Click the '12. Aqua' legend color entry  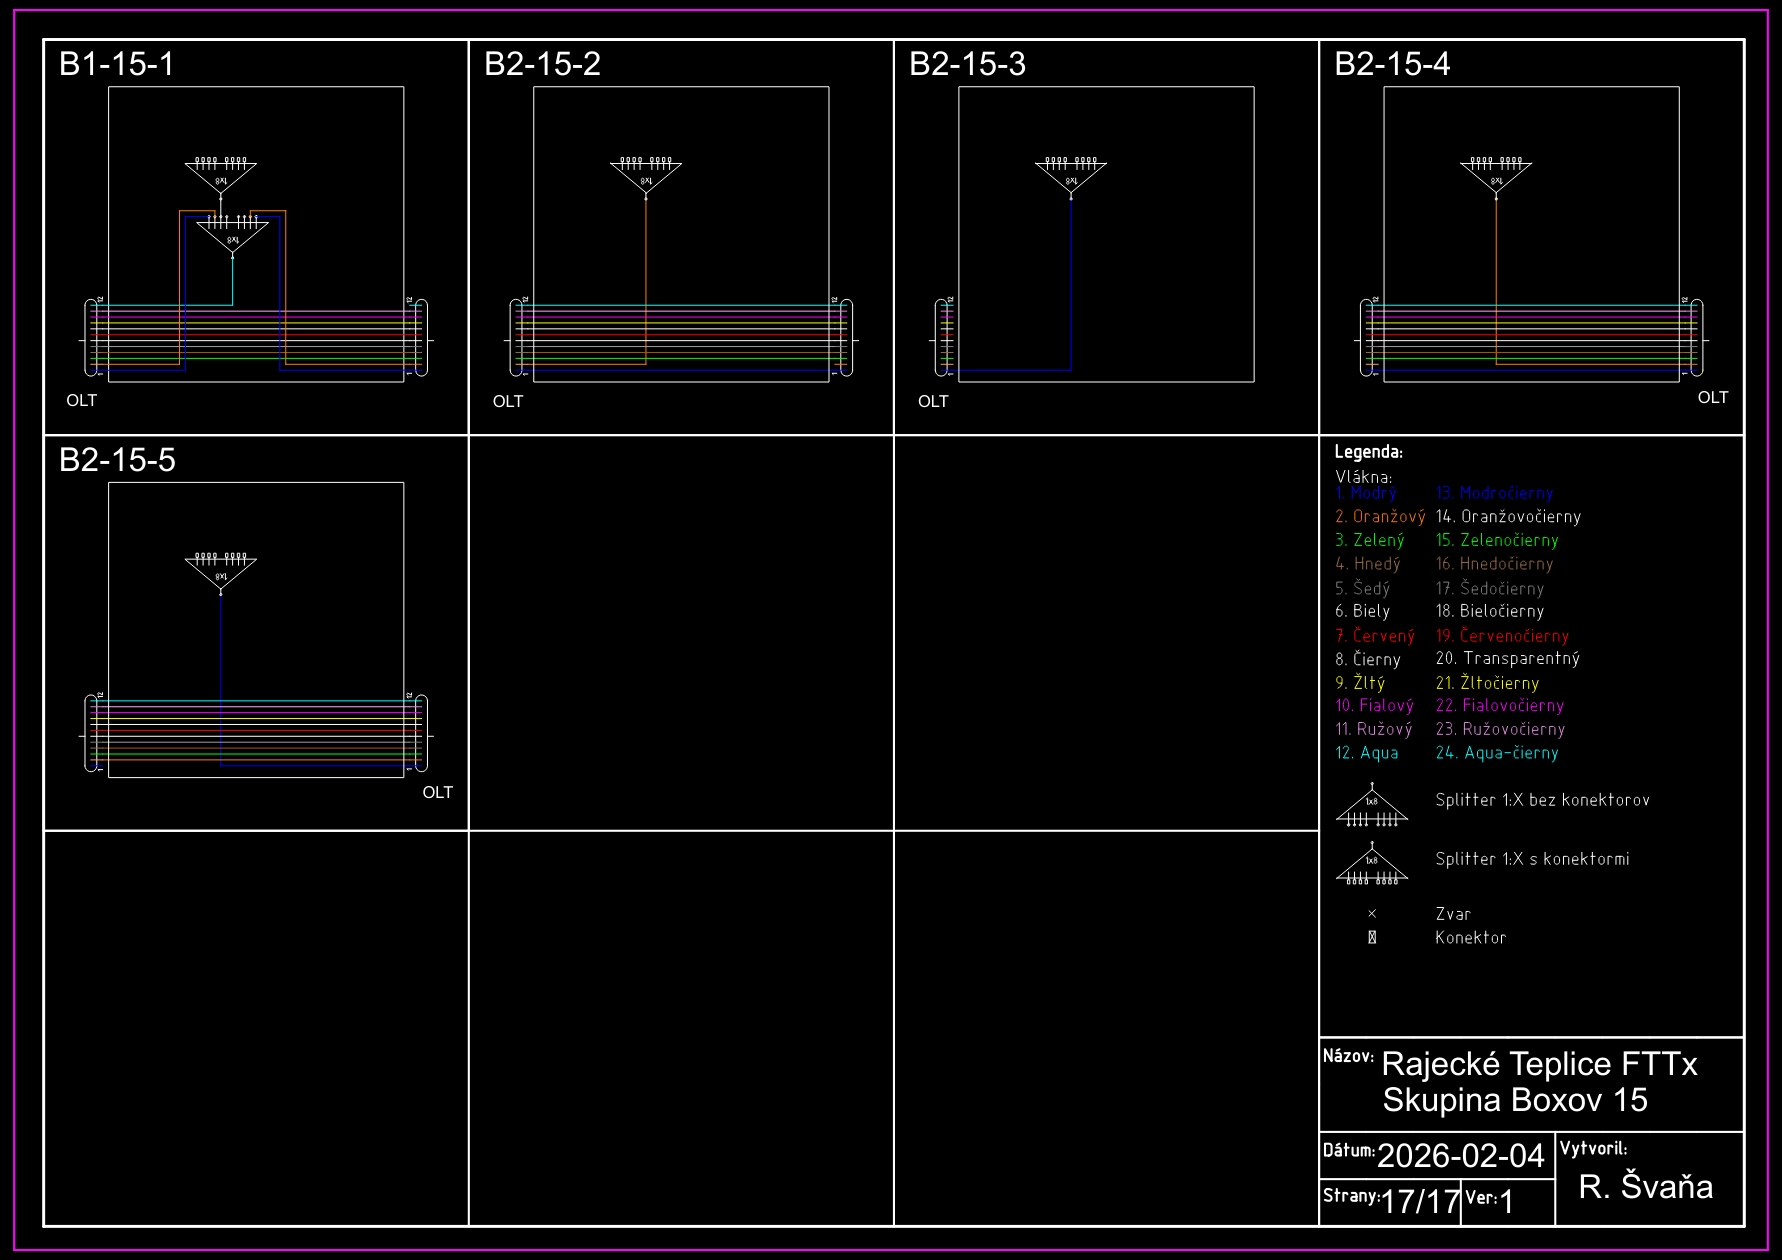[x=1367, y=753]
